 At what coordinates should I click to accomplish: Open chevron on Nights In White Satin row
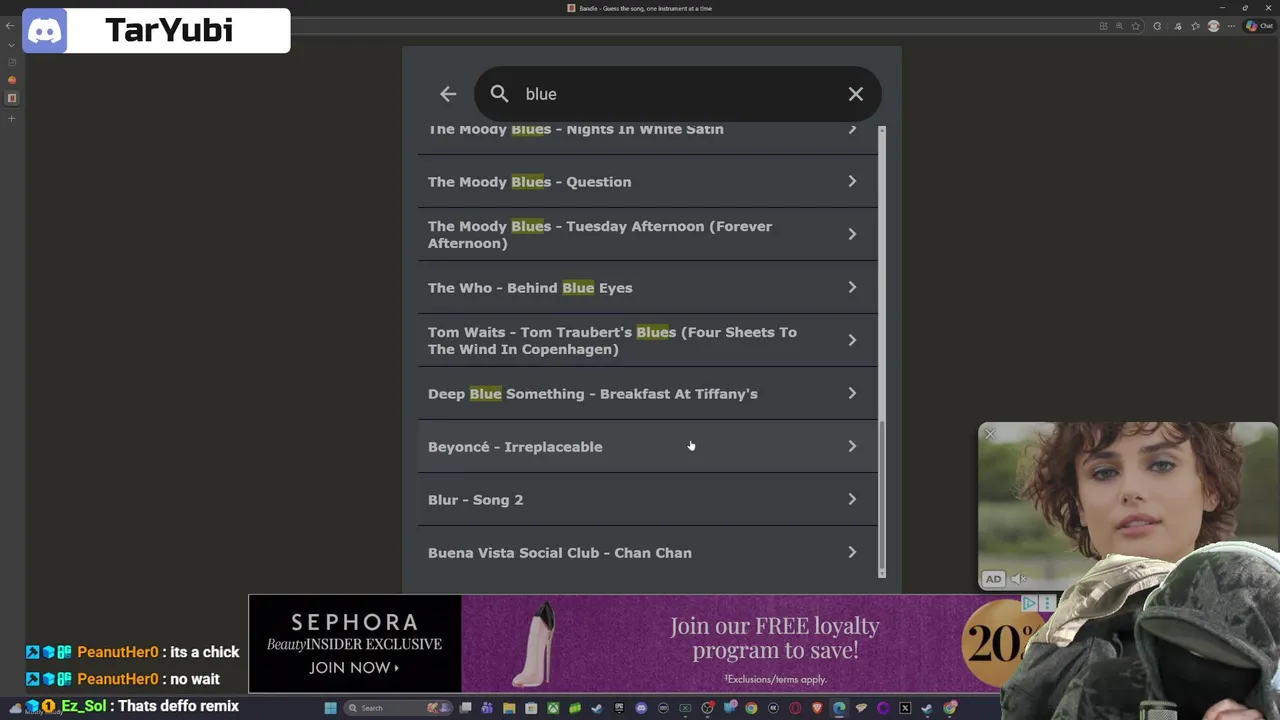[852, 129]
